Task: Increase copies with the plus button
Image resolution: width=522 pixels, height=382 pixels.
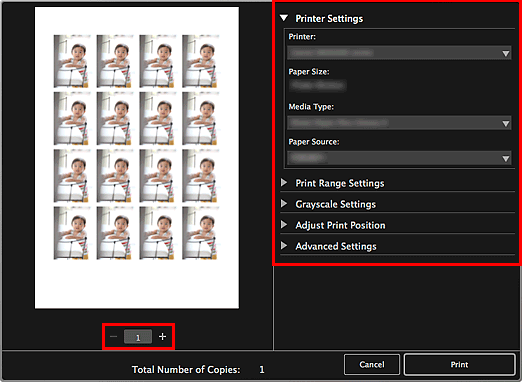Action: click(162, 337)
